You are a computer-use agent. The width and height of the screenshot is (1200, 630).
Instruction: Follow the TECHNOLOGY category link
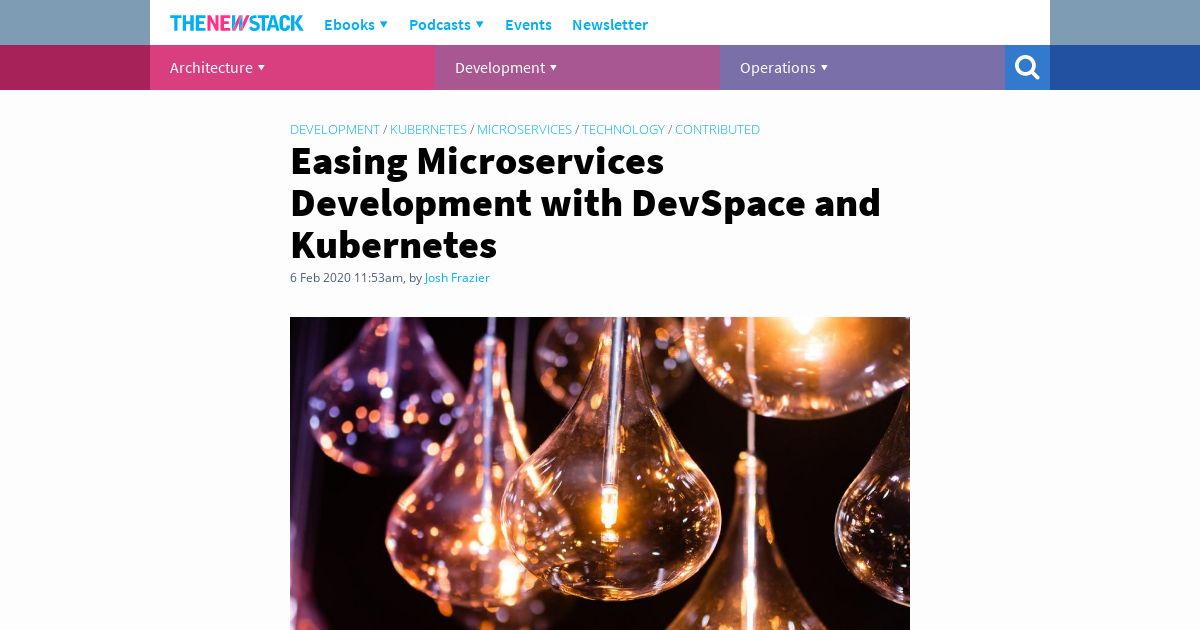pyautogui.click(x=623, y=129)
